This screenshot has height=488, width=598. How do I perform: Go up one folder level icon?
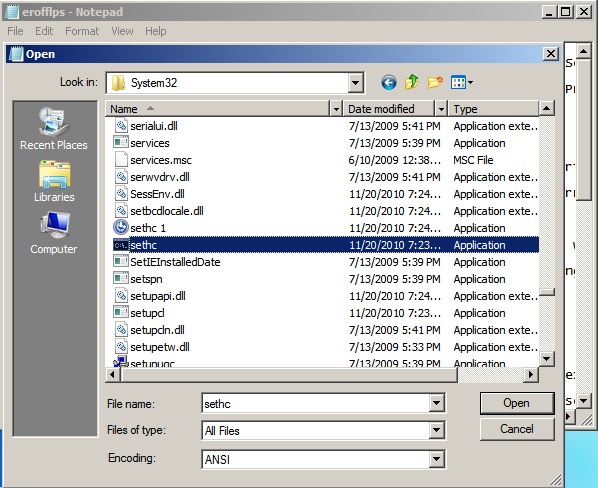[412, 82]
